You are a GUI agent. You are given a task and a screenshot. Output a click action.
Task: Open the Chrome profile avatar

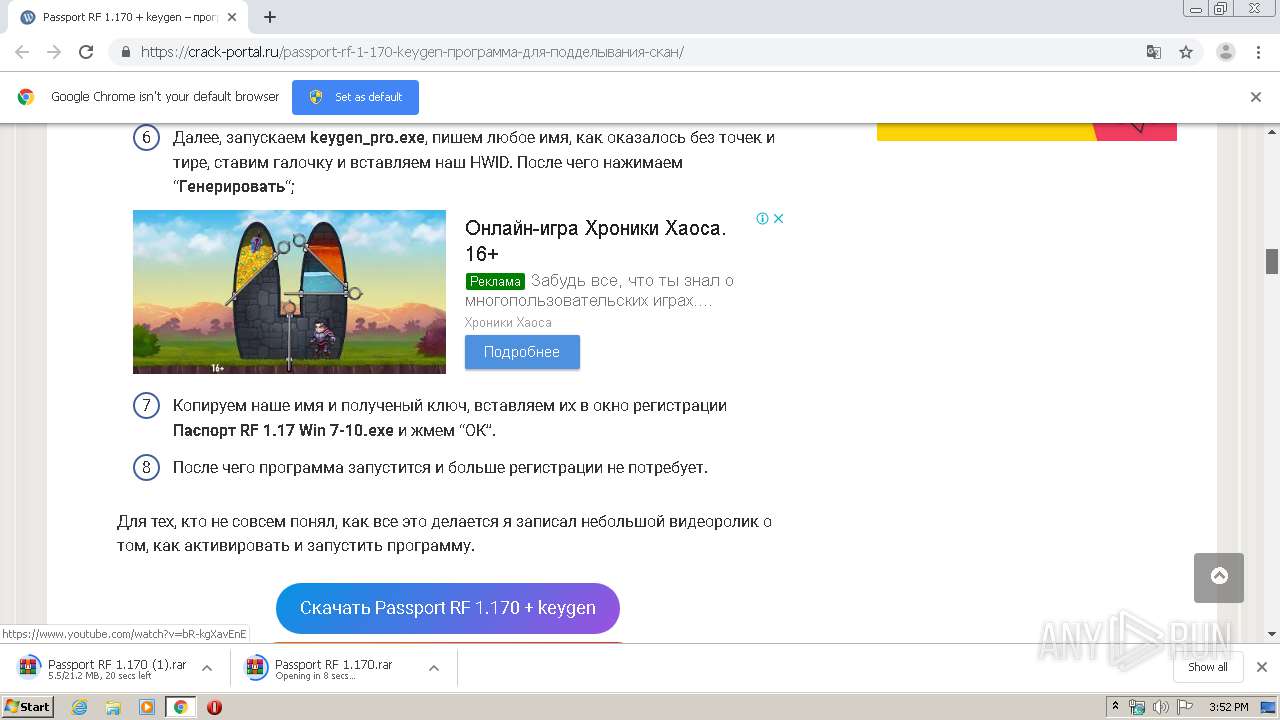pos(1225,52)
